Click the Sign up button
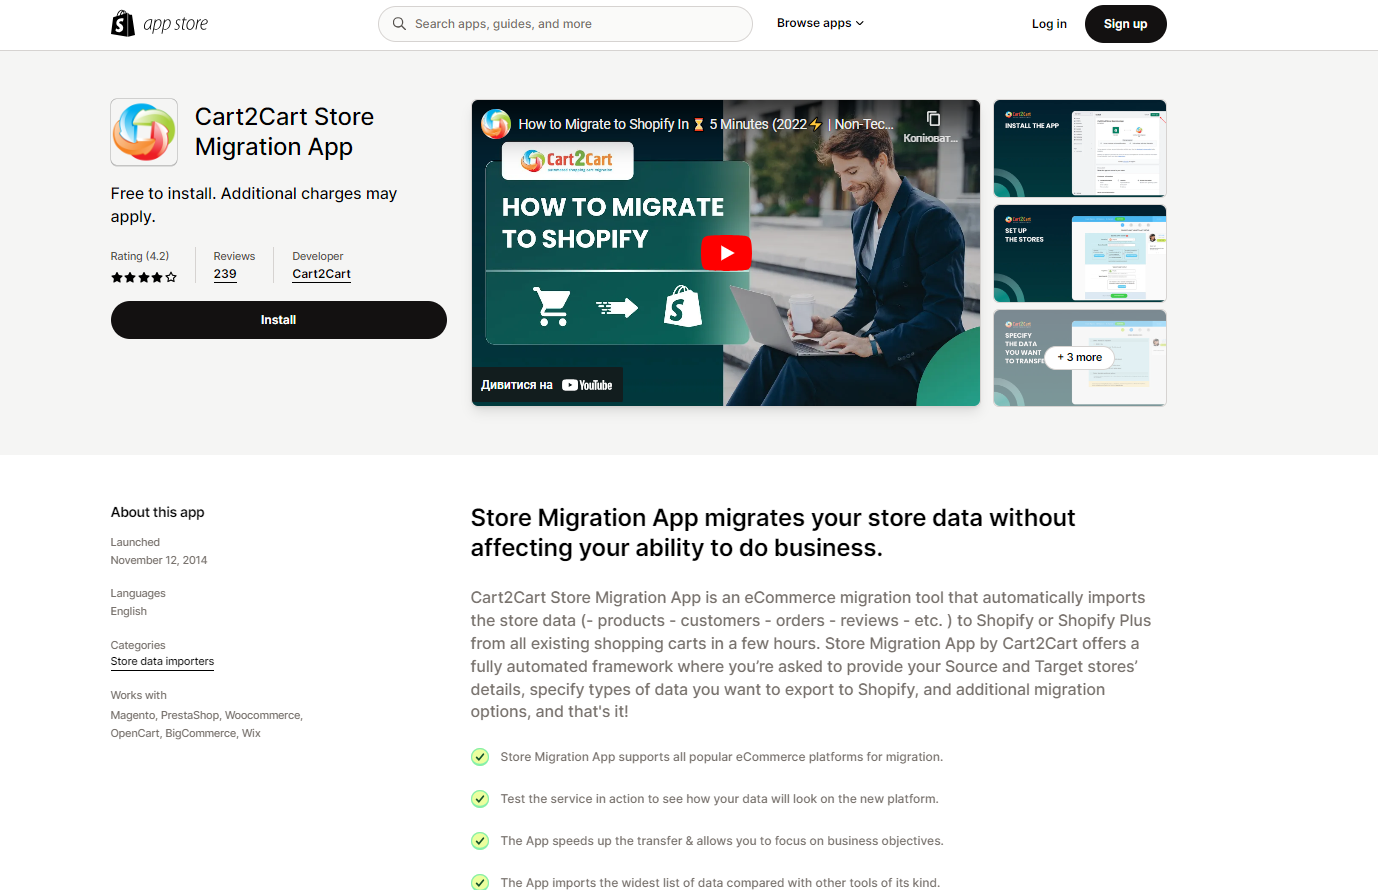1378x890 pixels. 1125,24
